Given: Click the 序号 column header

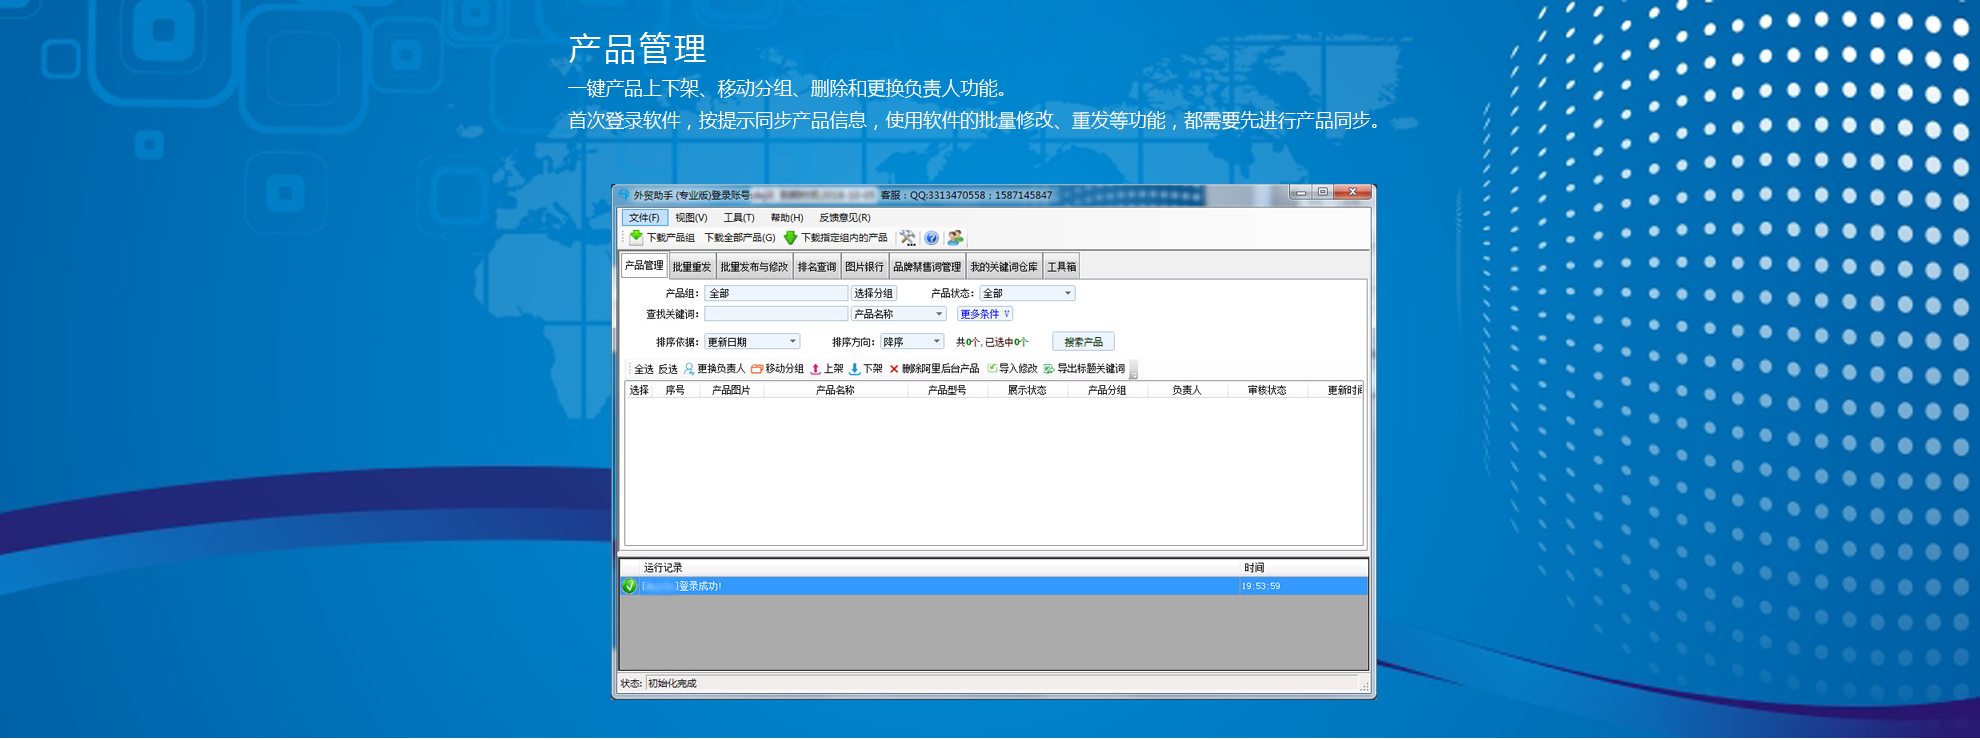Looking at the screenshot, I should click(675, 390).
